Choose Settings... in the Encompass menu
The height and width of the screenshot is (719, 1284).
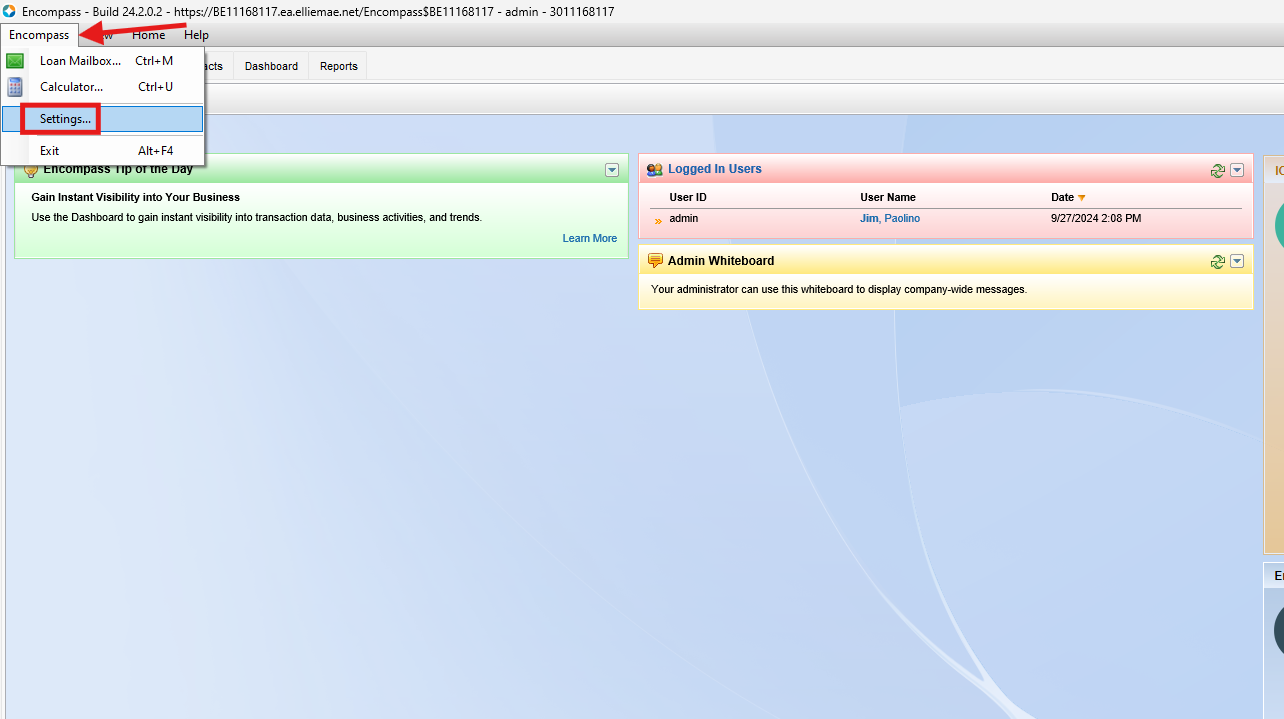pyautogui.click(x=102, y=119)
